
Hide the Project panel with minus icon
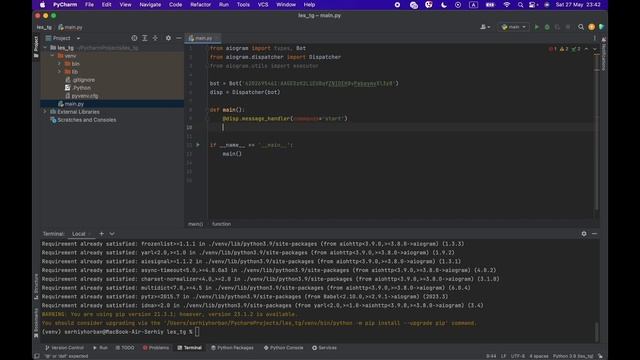[178, 38]
